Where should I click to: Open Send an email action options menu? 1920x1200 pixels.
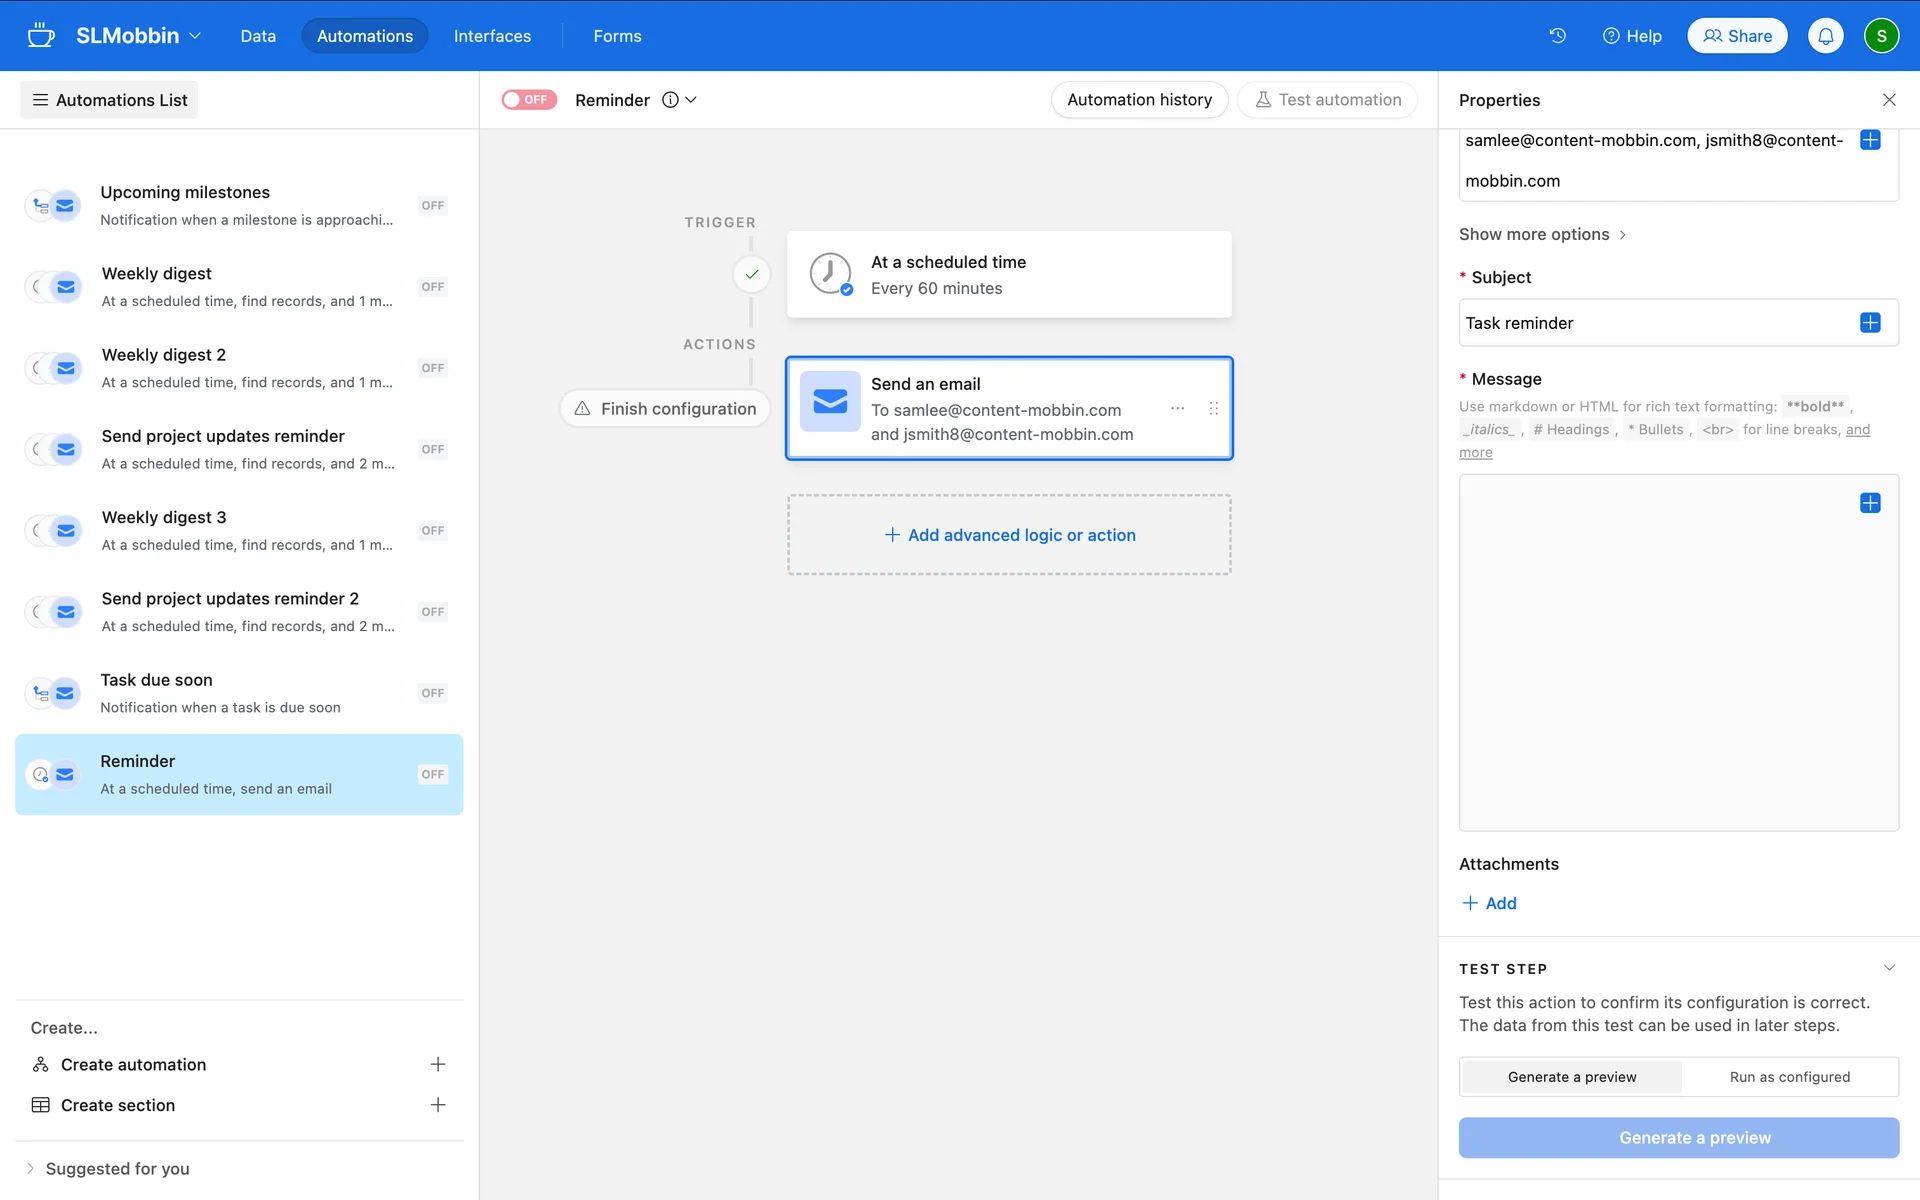(x=1177, y=408)
